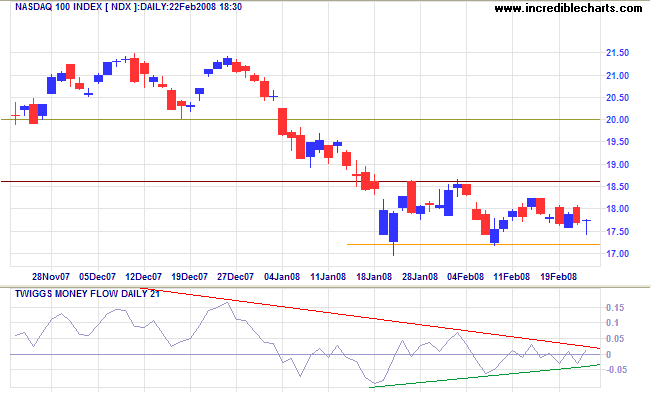Click the www.incrediblecharts.com link
Image resolution: width=651 pixels, height=395 pixels.
tap(568, 8)
